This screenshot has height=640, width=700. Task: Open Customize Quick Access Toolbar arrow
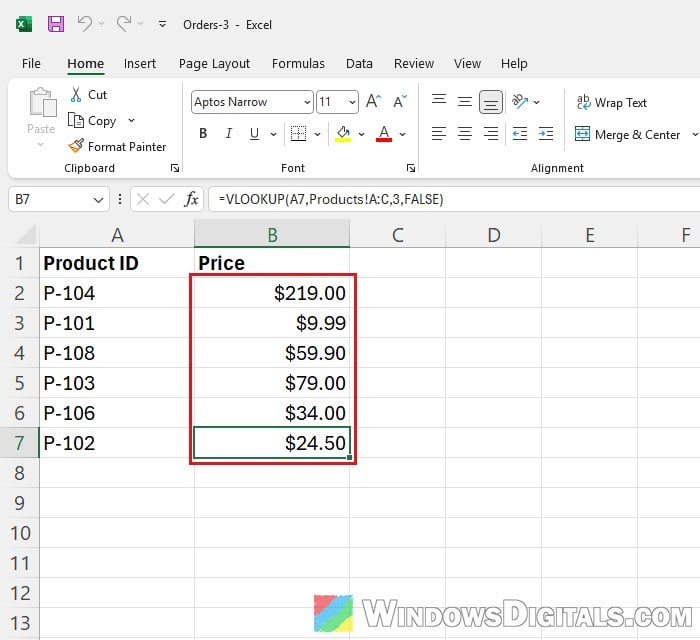(x=162, y=24)
